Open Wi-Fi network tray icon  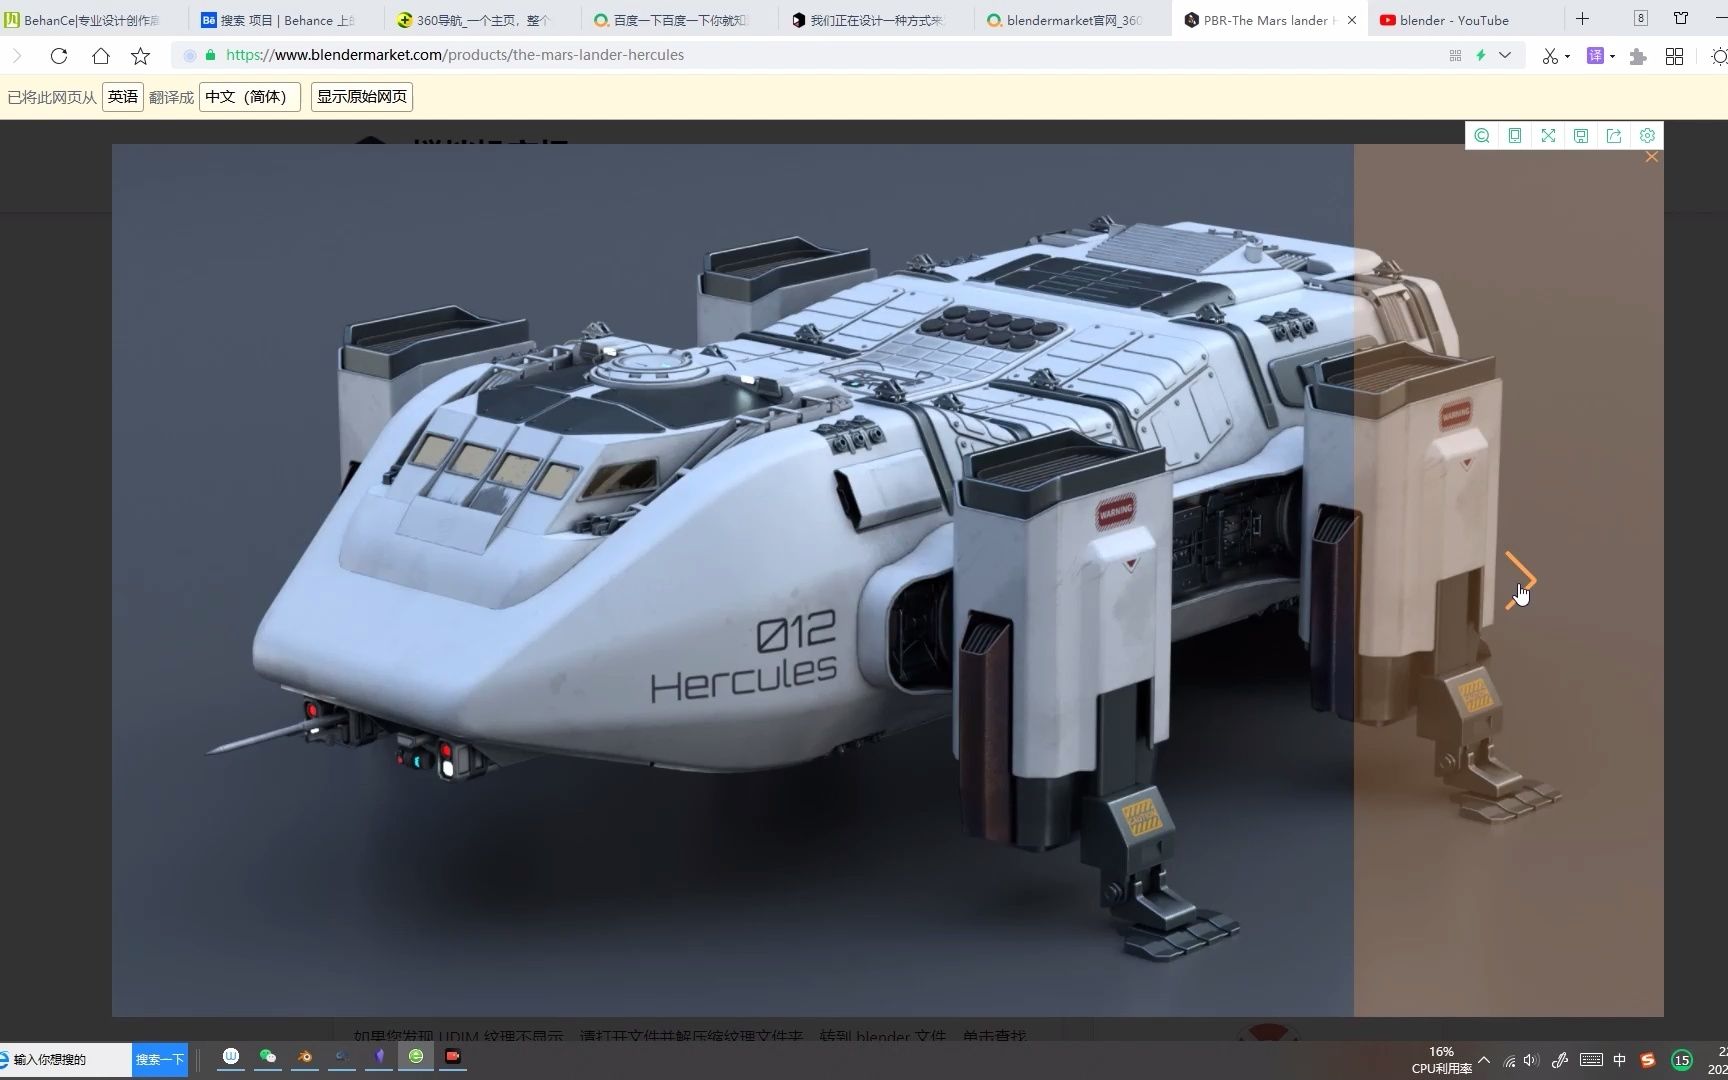(x=1510, y=1060)
